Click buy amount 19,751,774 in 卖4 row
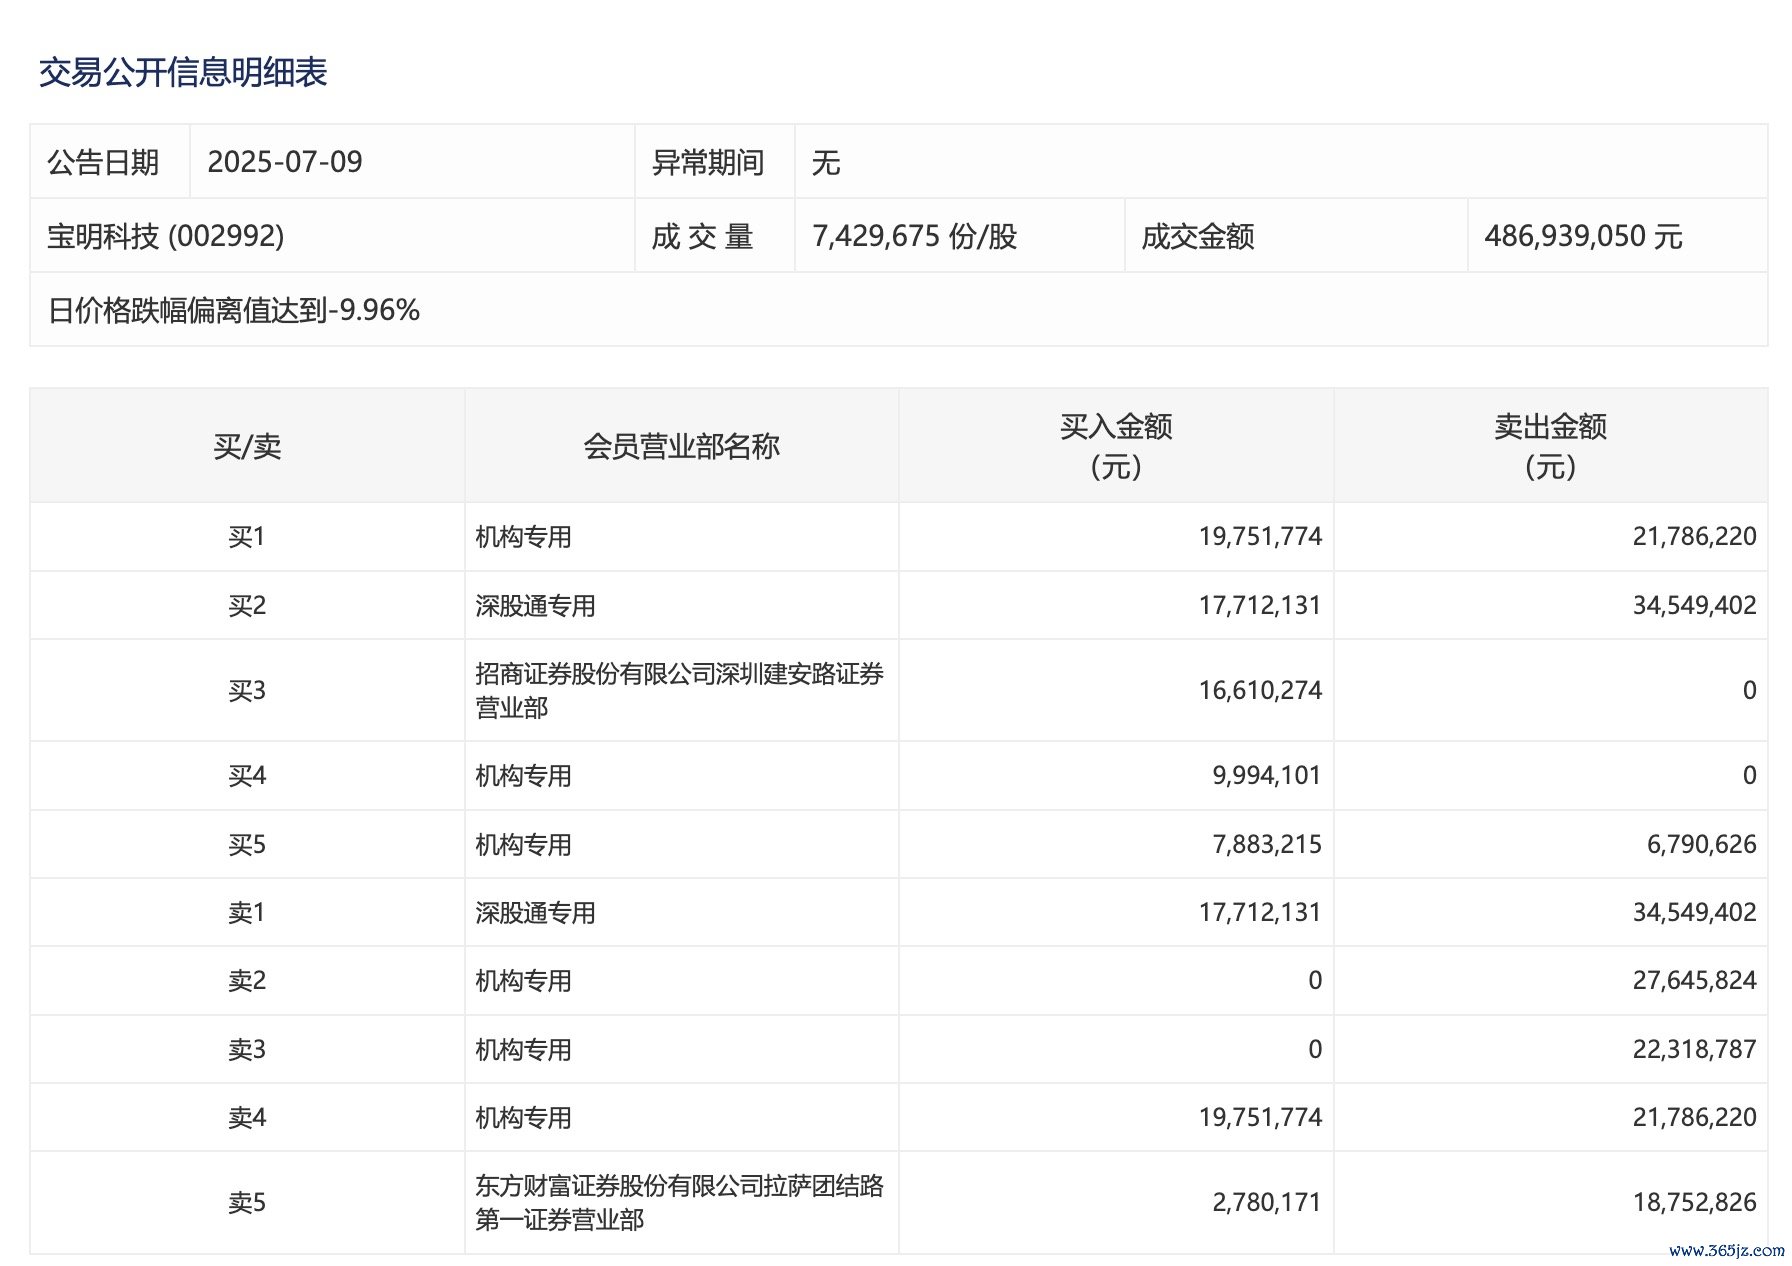 coord(1260,1118)
